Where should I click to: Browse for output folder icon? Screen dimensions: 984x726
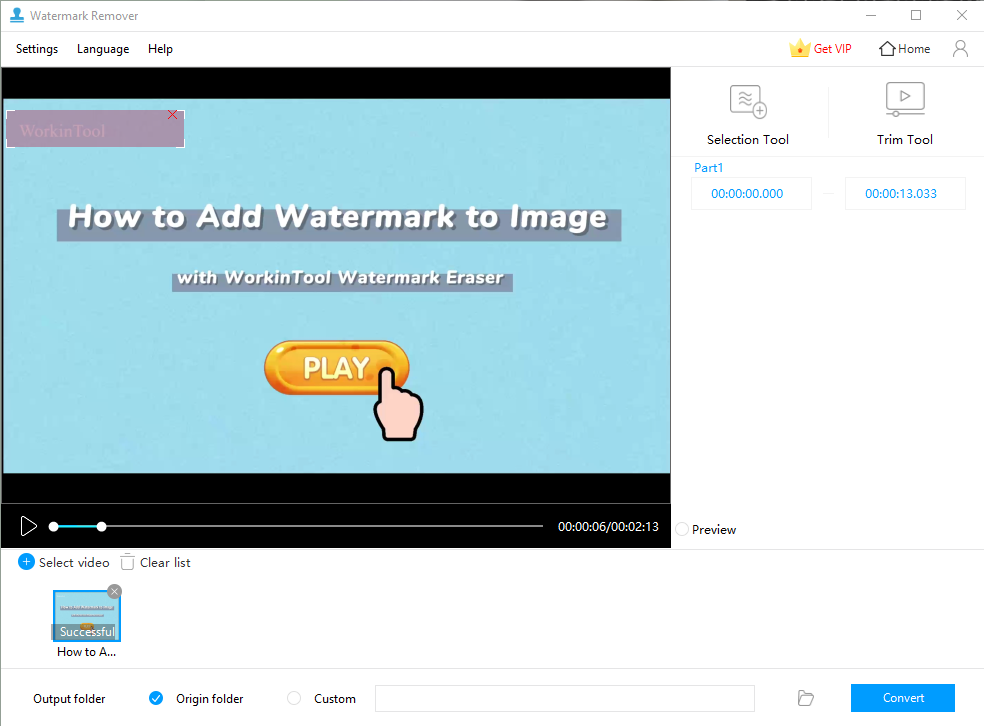806,698
